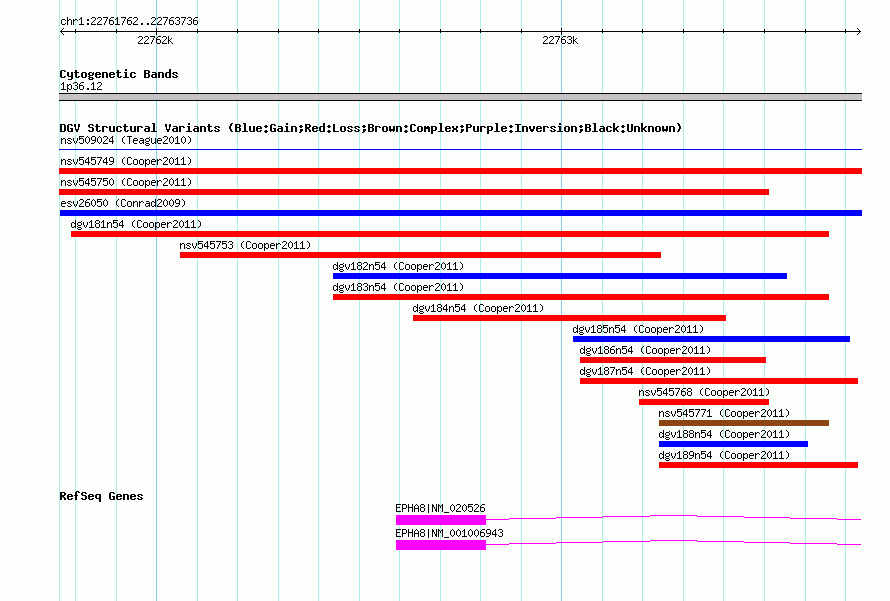Image resolution: width=890 pixels, height=601 pixels.
Task: Click the EPHA8|NM_020526 magenta exon block
Action: point(441,520)
